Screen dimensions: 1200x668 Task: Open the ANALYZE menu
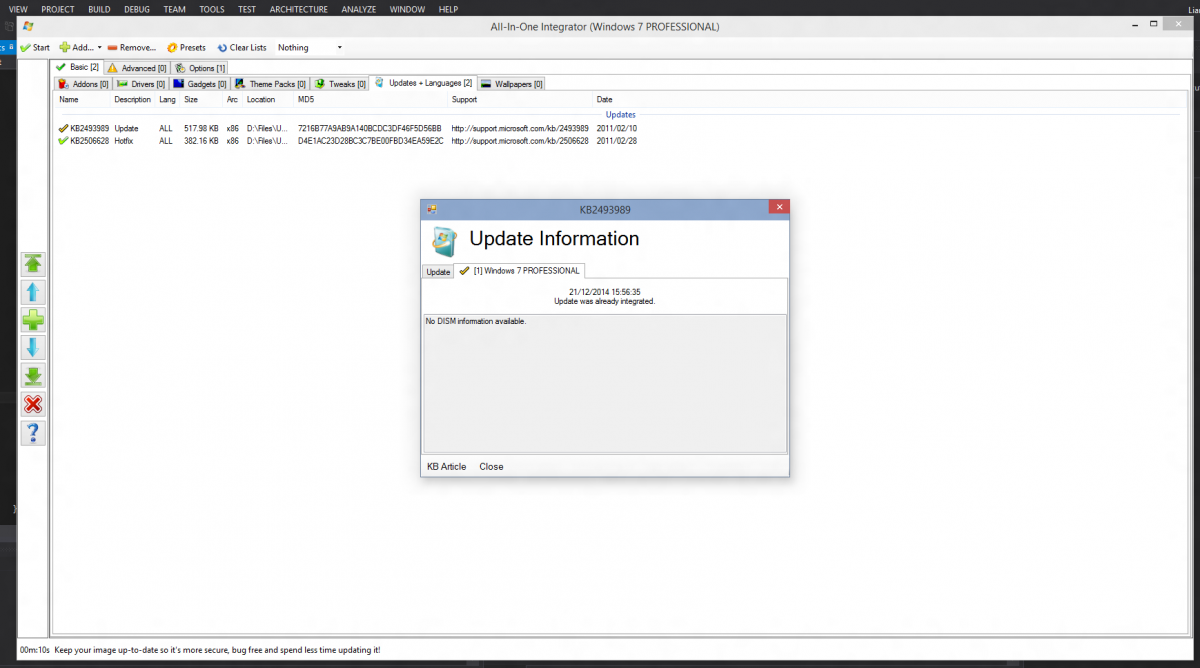pos(359,9)
